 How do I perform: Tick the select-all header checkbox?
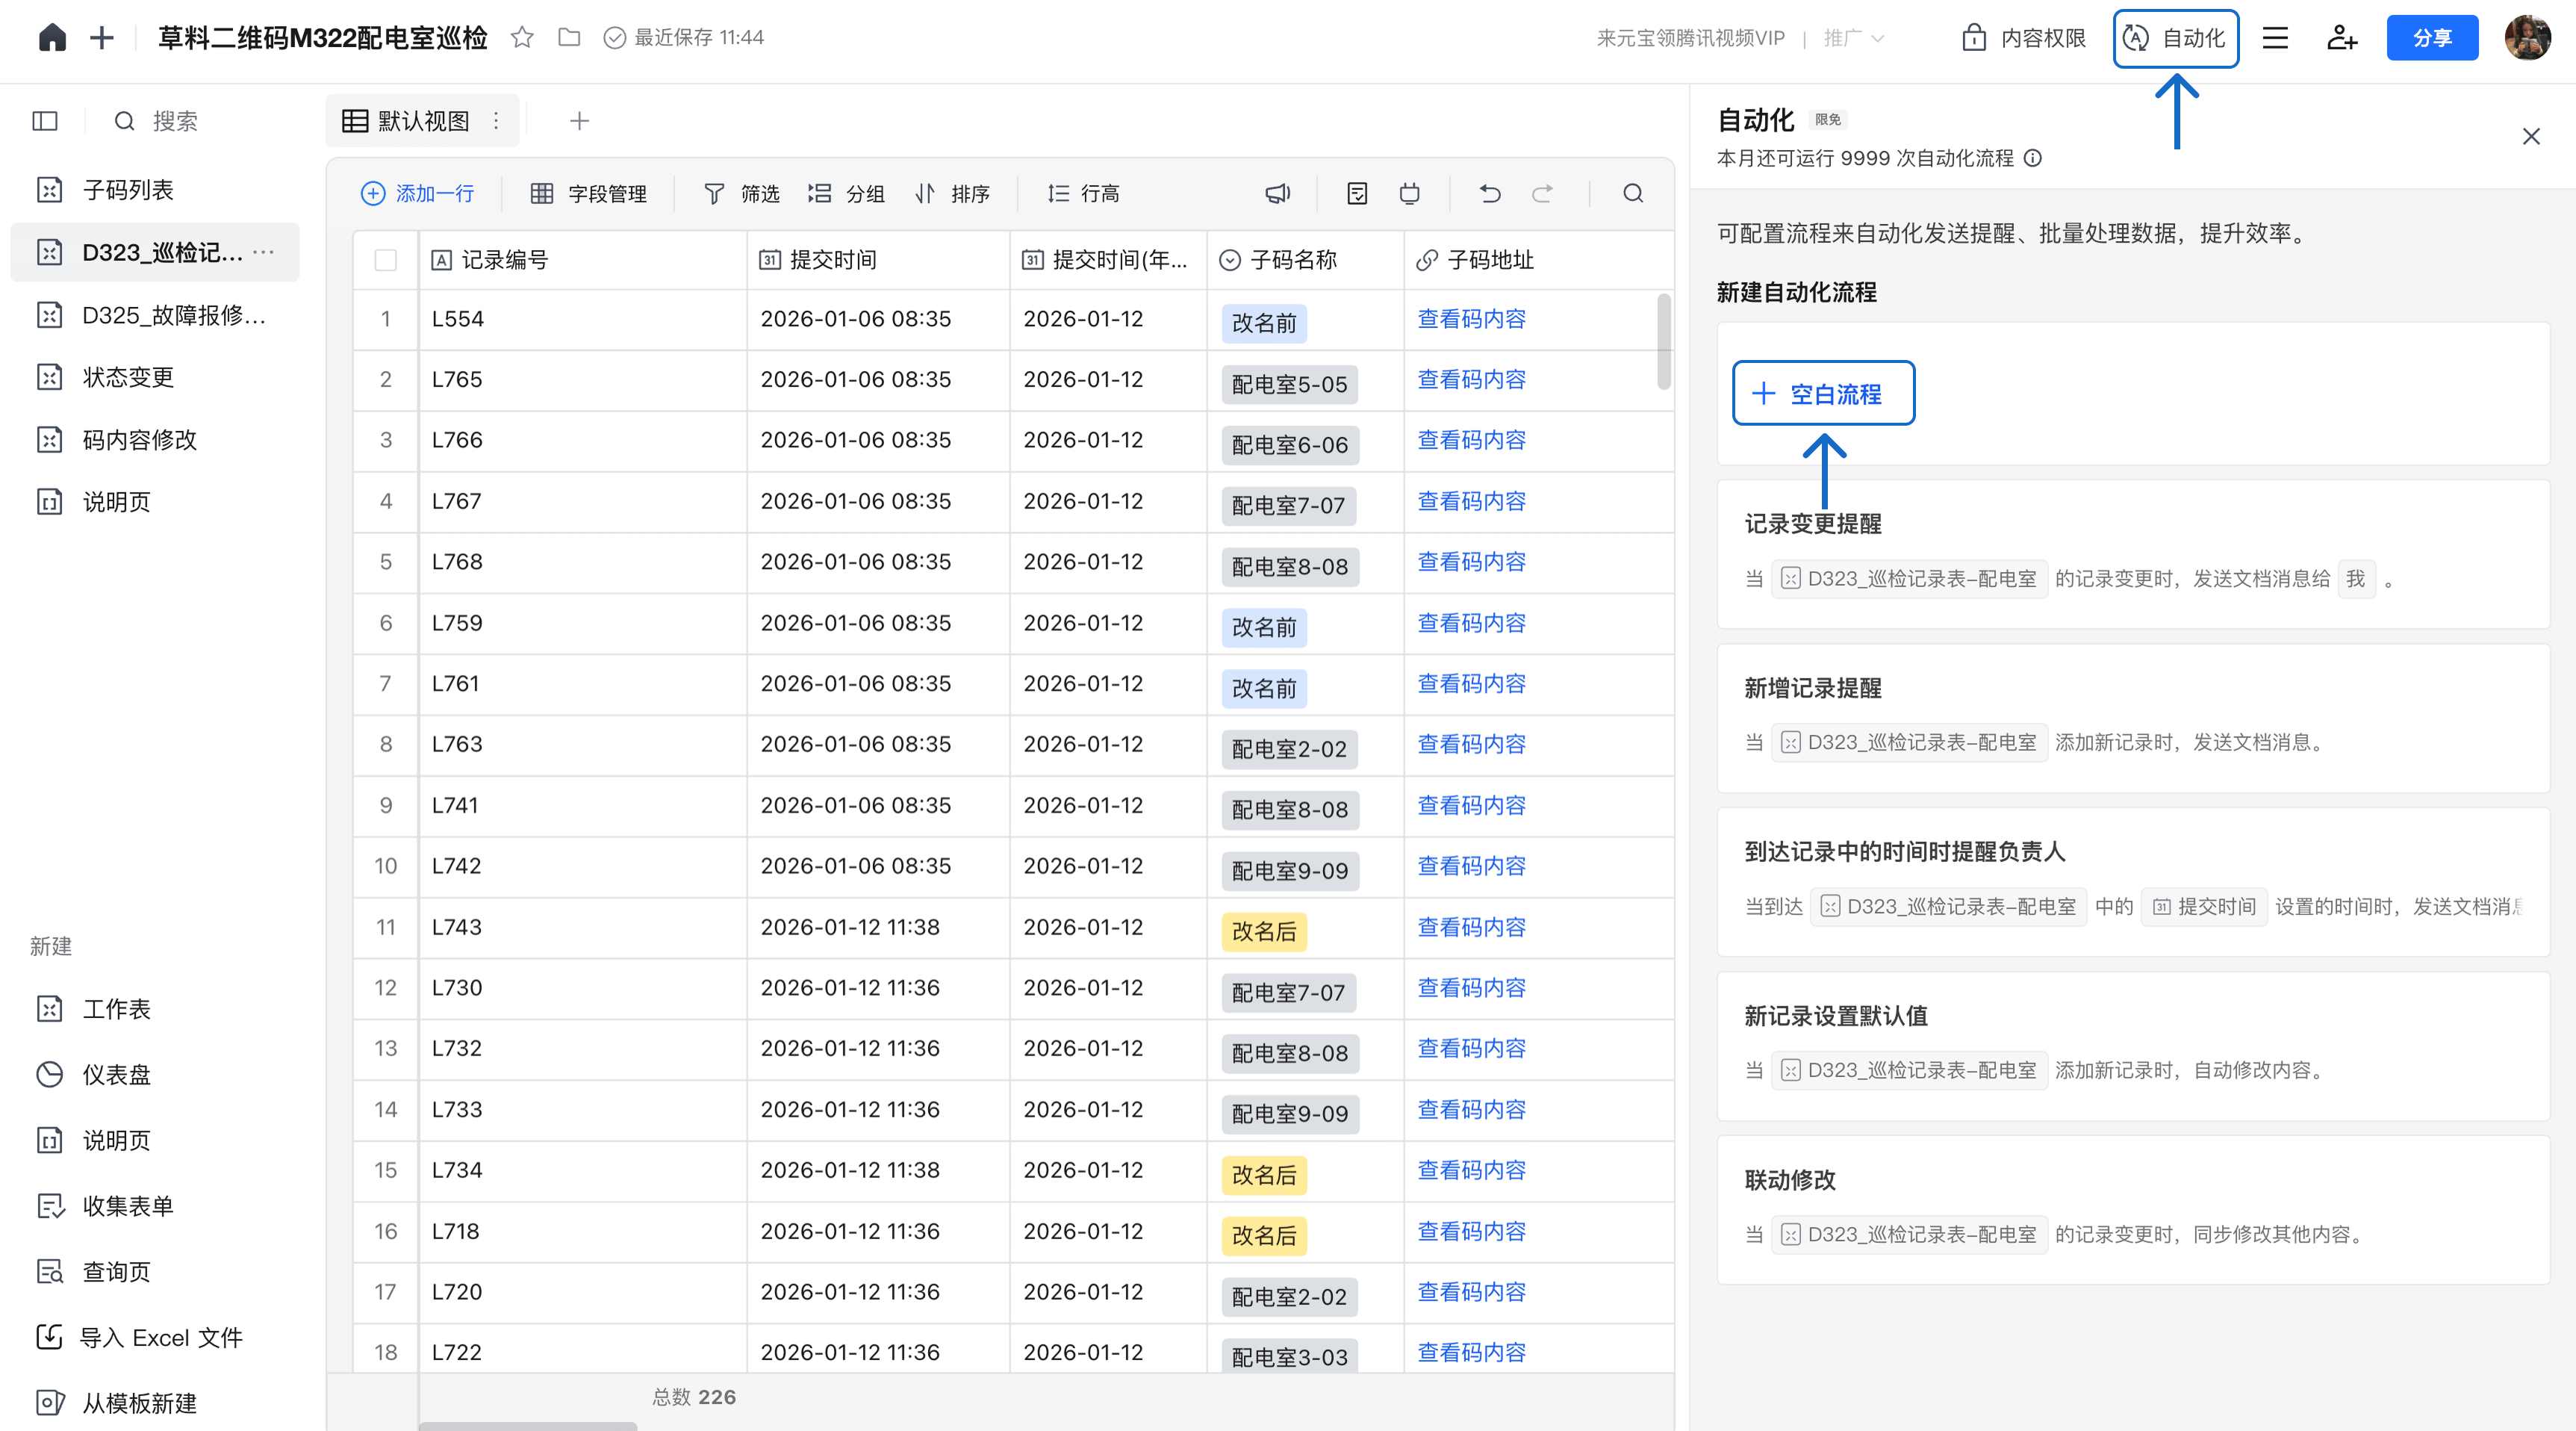[x=385, y=260]
